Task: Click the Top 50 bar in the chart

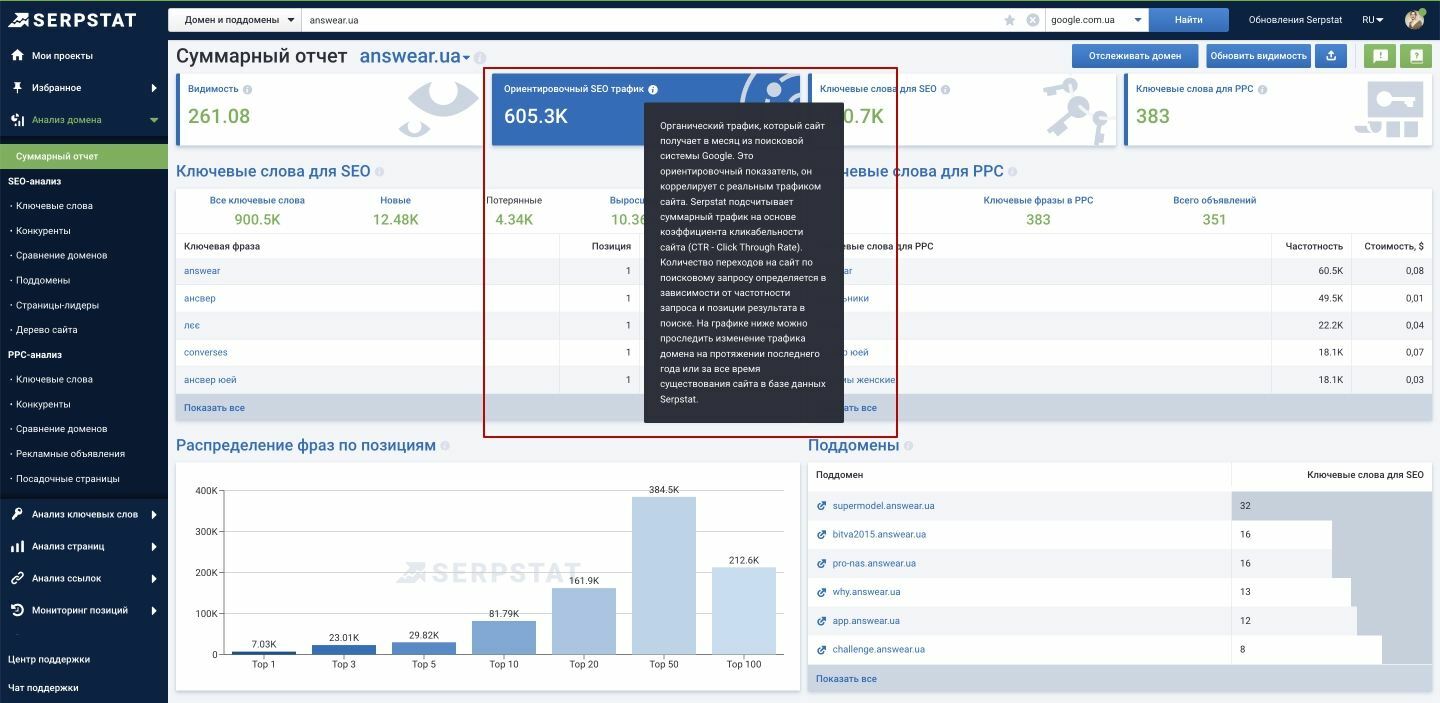Action: pos(664,576)
